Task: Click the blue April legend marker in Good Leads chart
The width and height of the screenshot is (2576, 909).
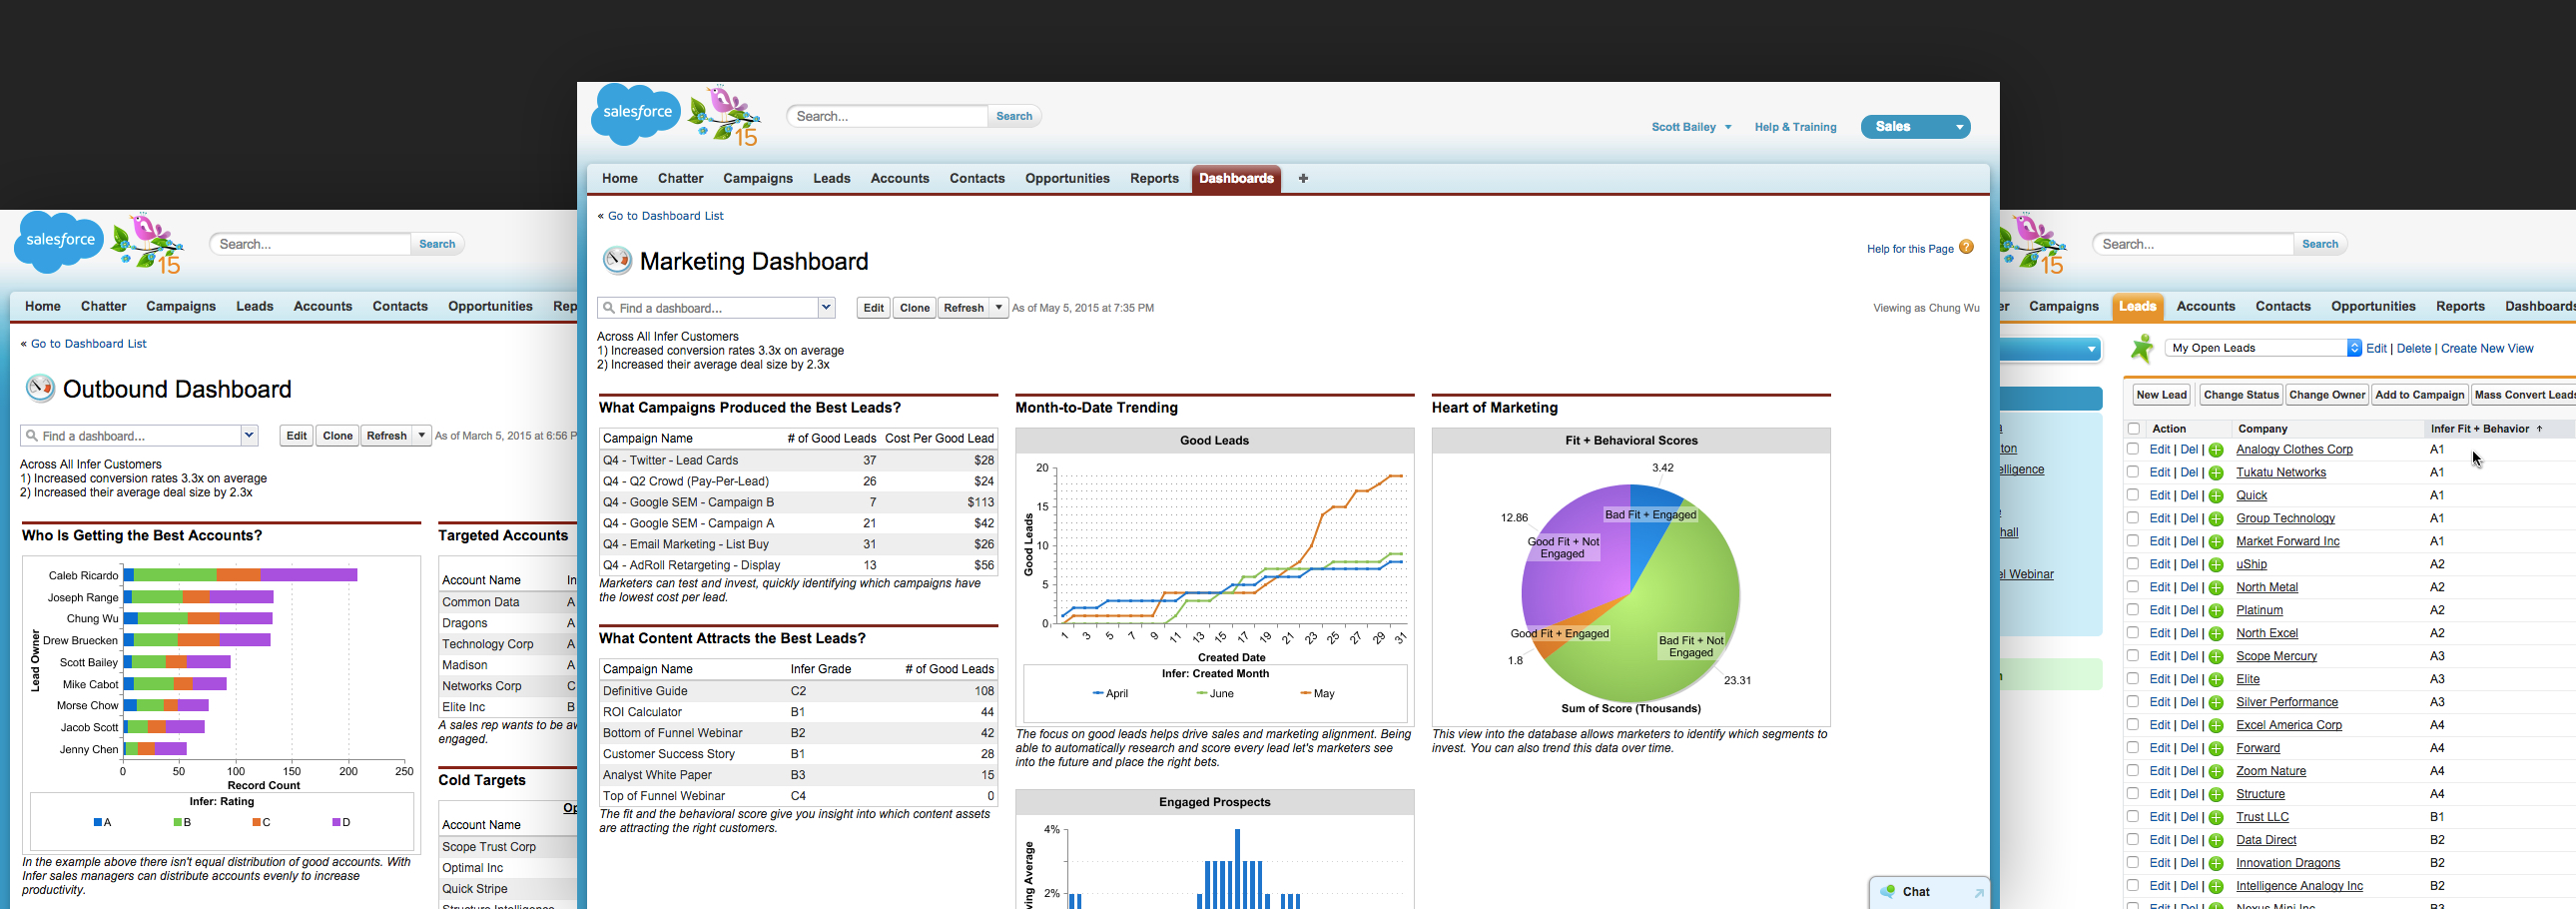Action: point(1099,694)
